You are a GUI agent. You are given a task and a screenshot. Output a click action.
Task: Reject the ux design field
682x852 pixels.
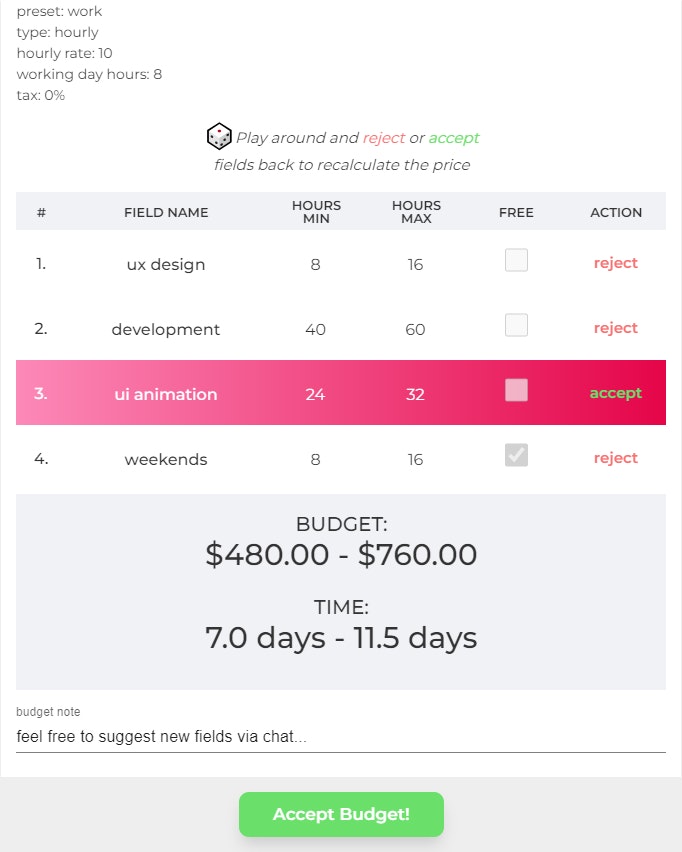[616, 263]
